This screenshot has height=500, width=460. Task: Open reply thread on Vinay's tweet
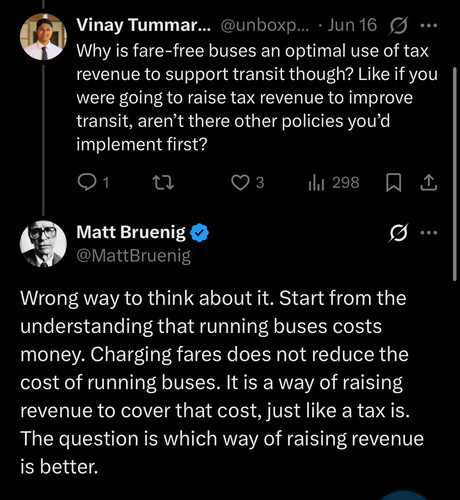click(93, 183)
